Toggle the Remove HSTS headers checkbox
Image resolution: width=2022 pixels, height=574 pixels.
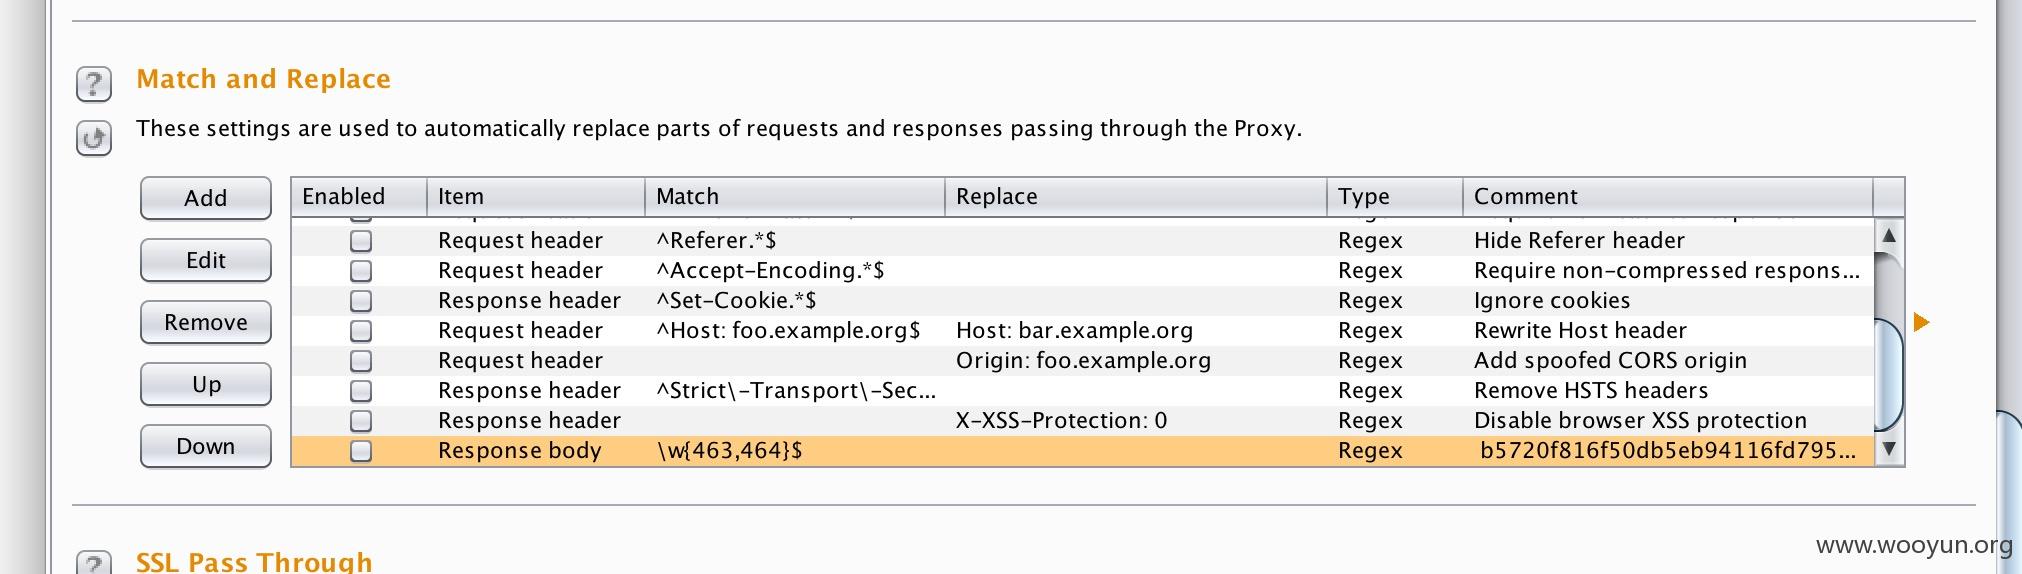361,391
